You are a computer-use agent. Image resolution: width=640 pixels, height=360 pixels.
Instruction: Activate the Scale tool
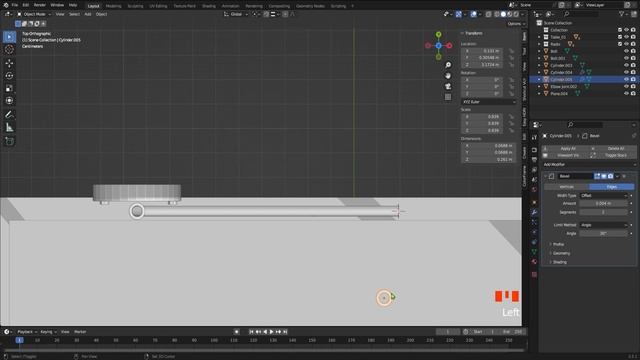point(9,88)
